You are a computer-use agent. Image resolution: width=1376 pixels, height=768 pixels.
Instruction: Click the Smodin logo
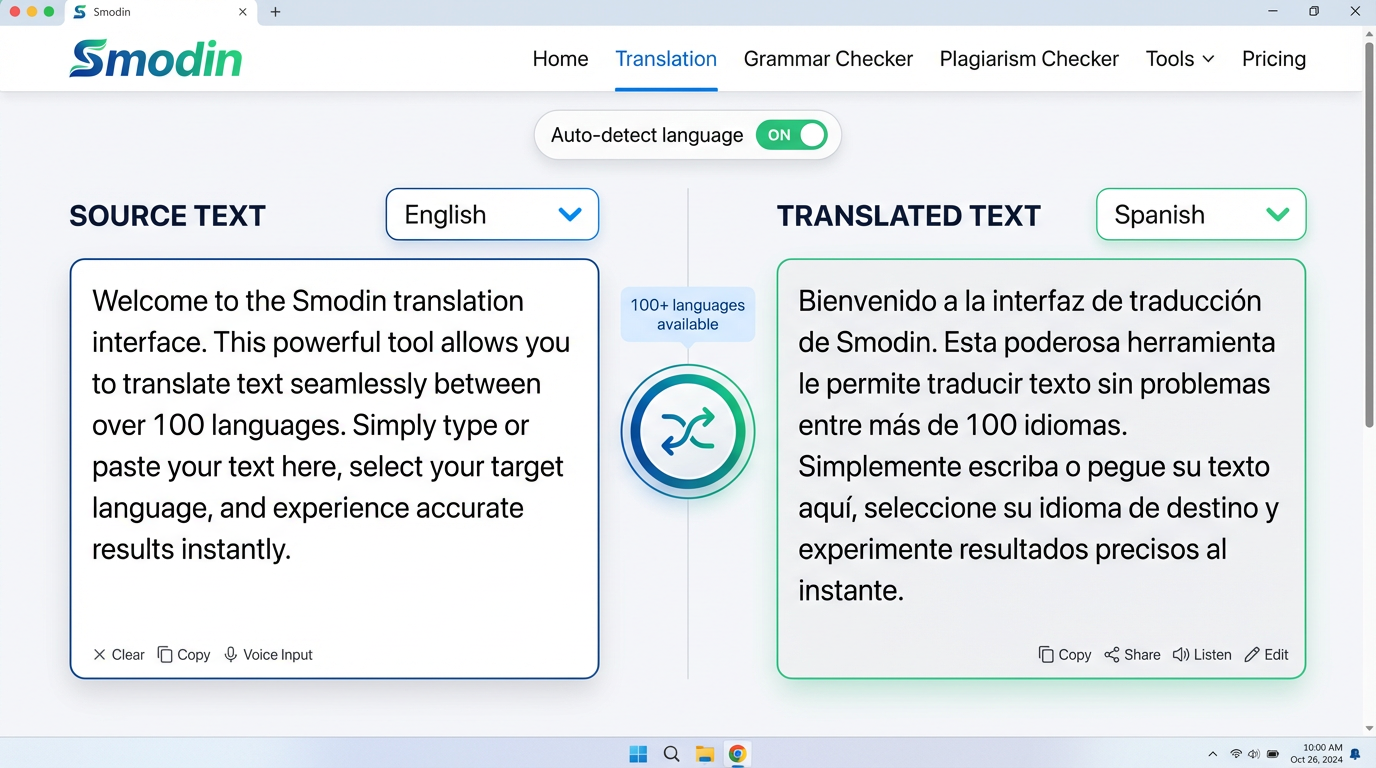(x=155, y=58)
